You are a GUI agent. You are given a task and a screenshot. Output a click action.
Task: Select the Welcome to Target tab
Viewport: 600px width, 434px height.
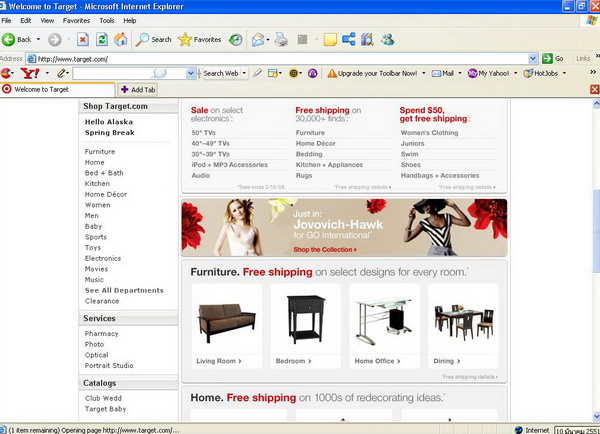point(57,89)
